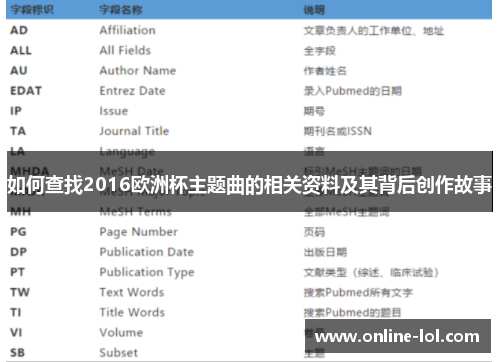Click '搜索Pubmed的题目' description
This screenshot has width=500, height=362.
click(x=352, y=313)
